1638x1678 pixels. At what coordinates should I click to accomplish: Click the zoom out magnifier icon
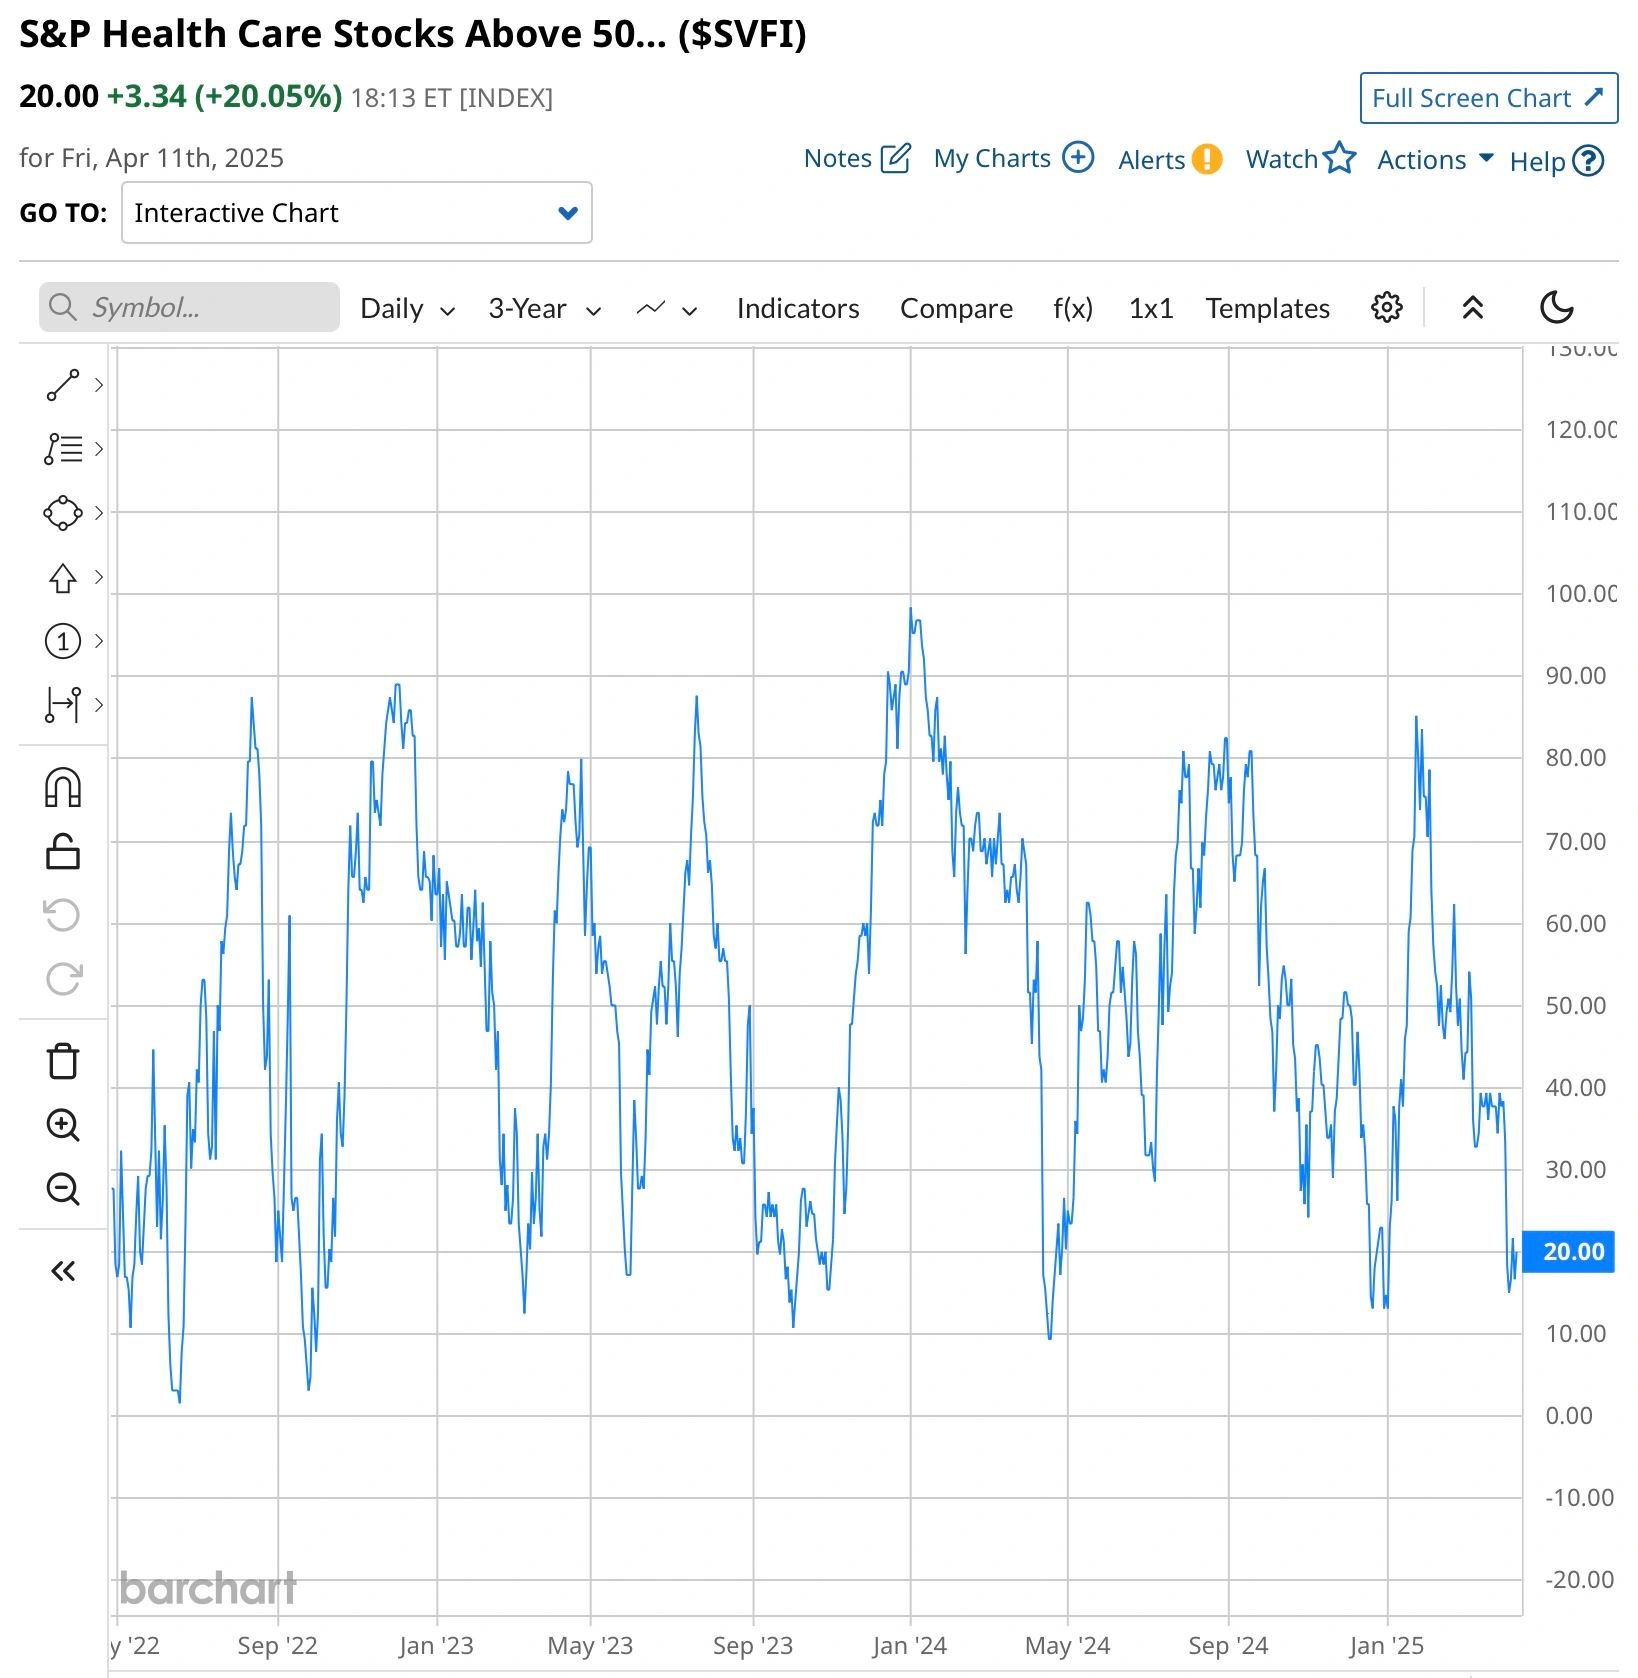[x=63, y=1189]
